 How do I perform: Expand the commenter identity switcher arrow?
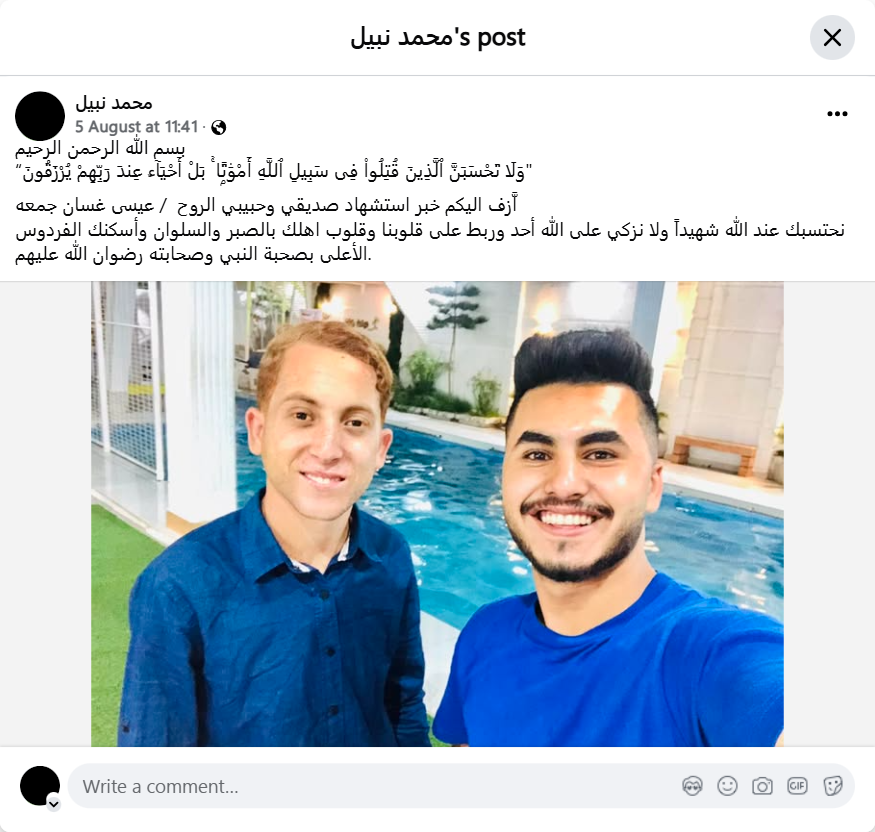54,804
